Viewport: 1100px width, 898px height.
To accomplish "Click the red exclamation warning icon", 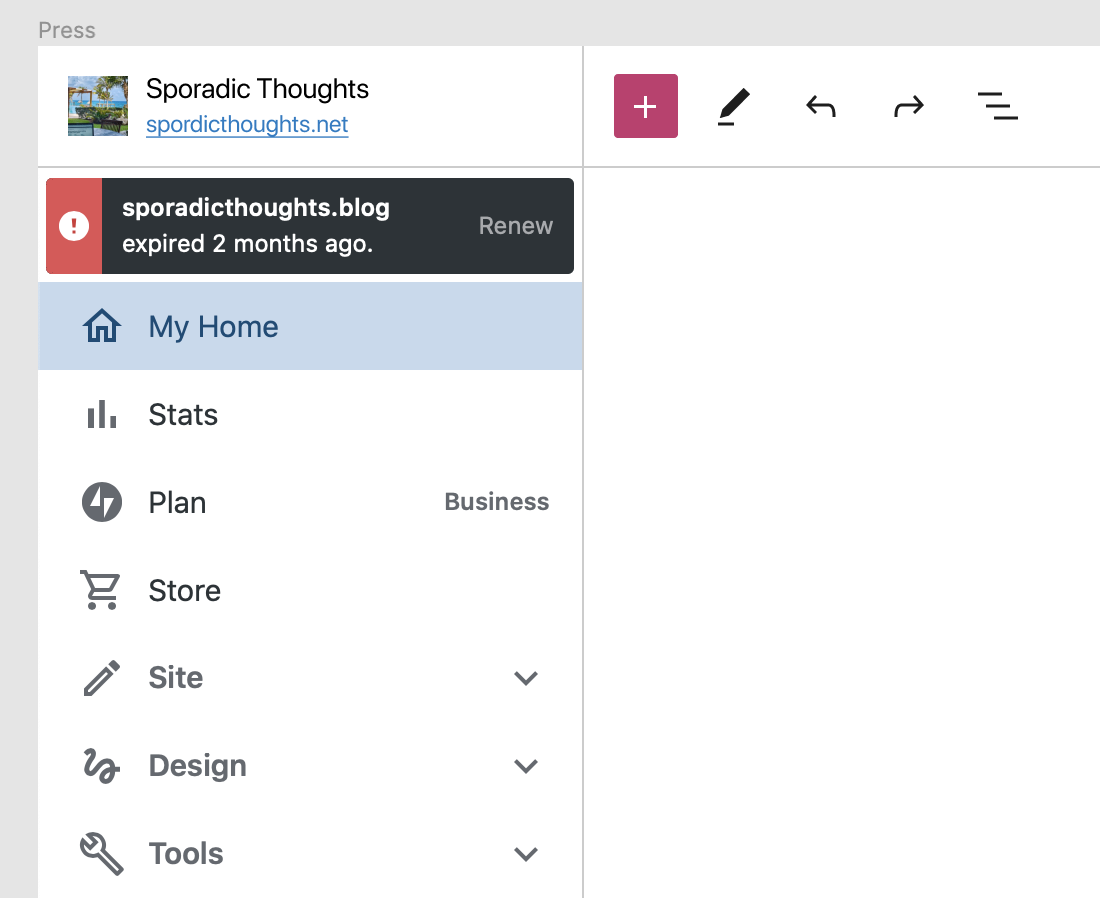I will 74,226.
